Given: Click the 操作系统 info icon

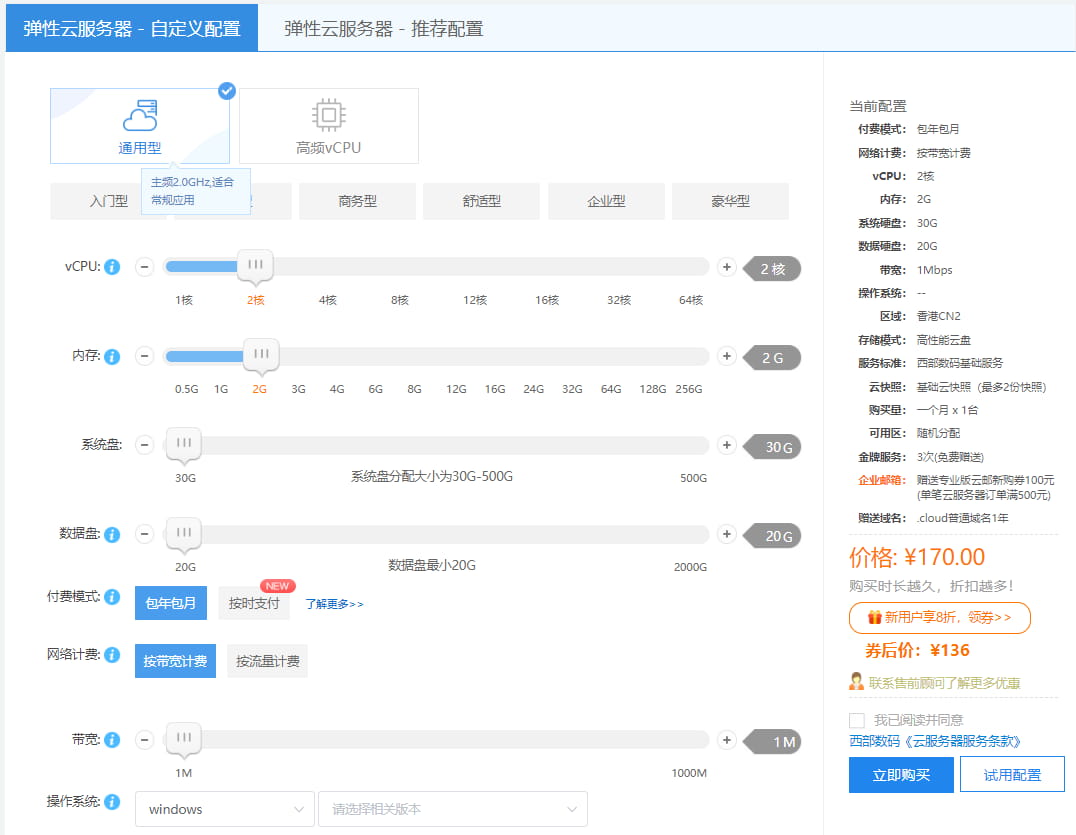Looking at the screenshot, I should 112,801.
